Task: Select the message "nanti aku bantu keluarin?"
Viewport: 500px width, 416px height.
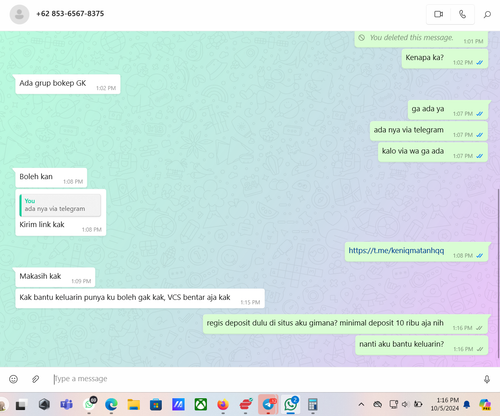Action: 422,345
